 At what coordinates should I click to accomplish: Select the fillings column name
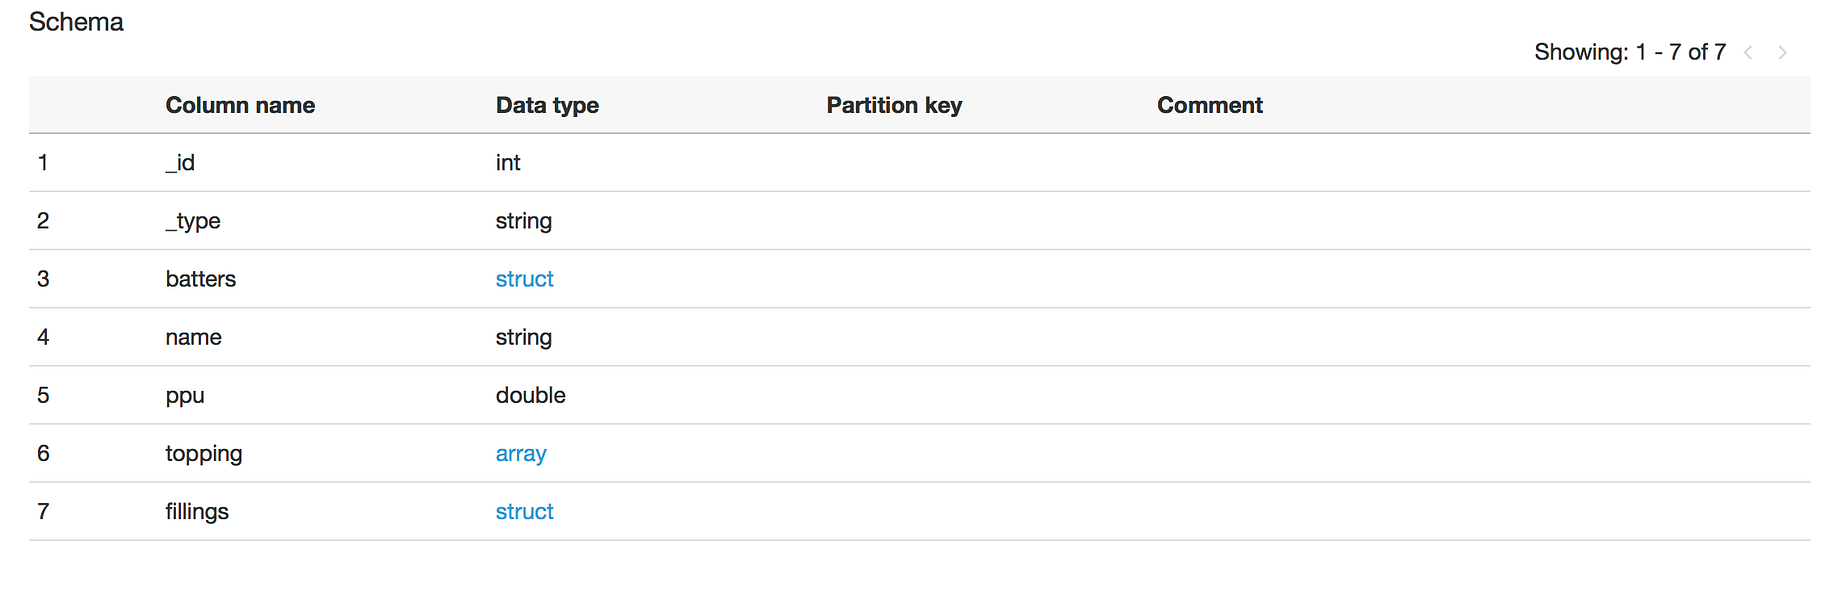(x=197, y=512)
